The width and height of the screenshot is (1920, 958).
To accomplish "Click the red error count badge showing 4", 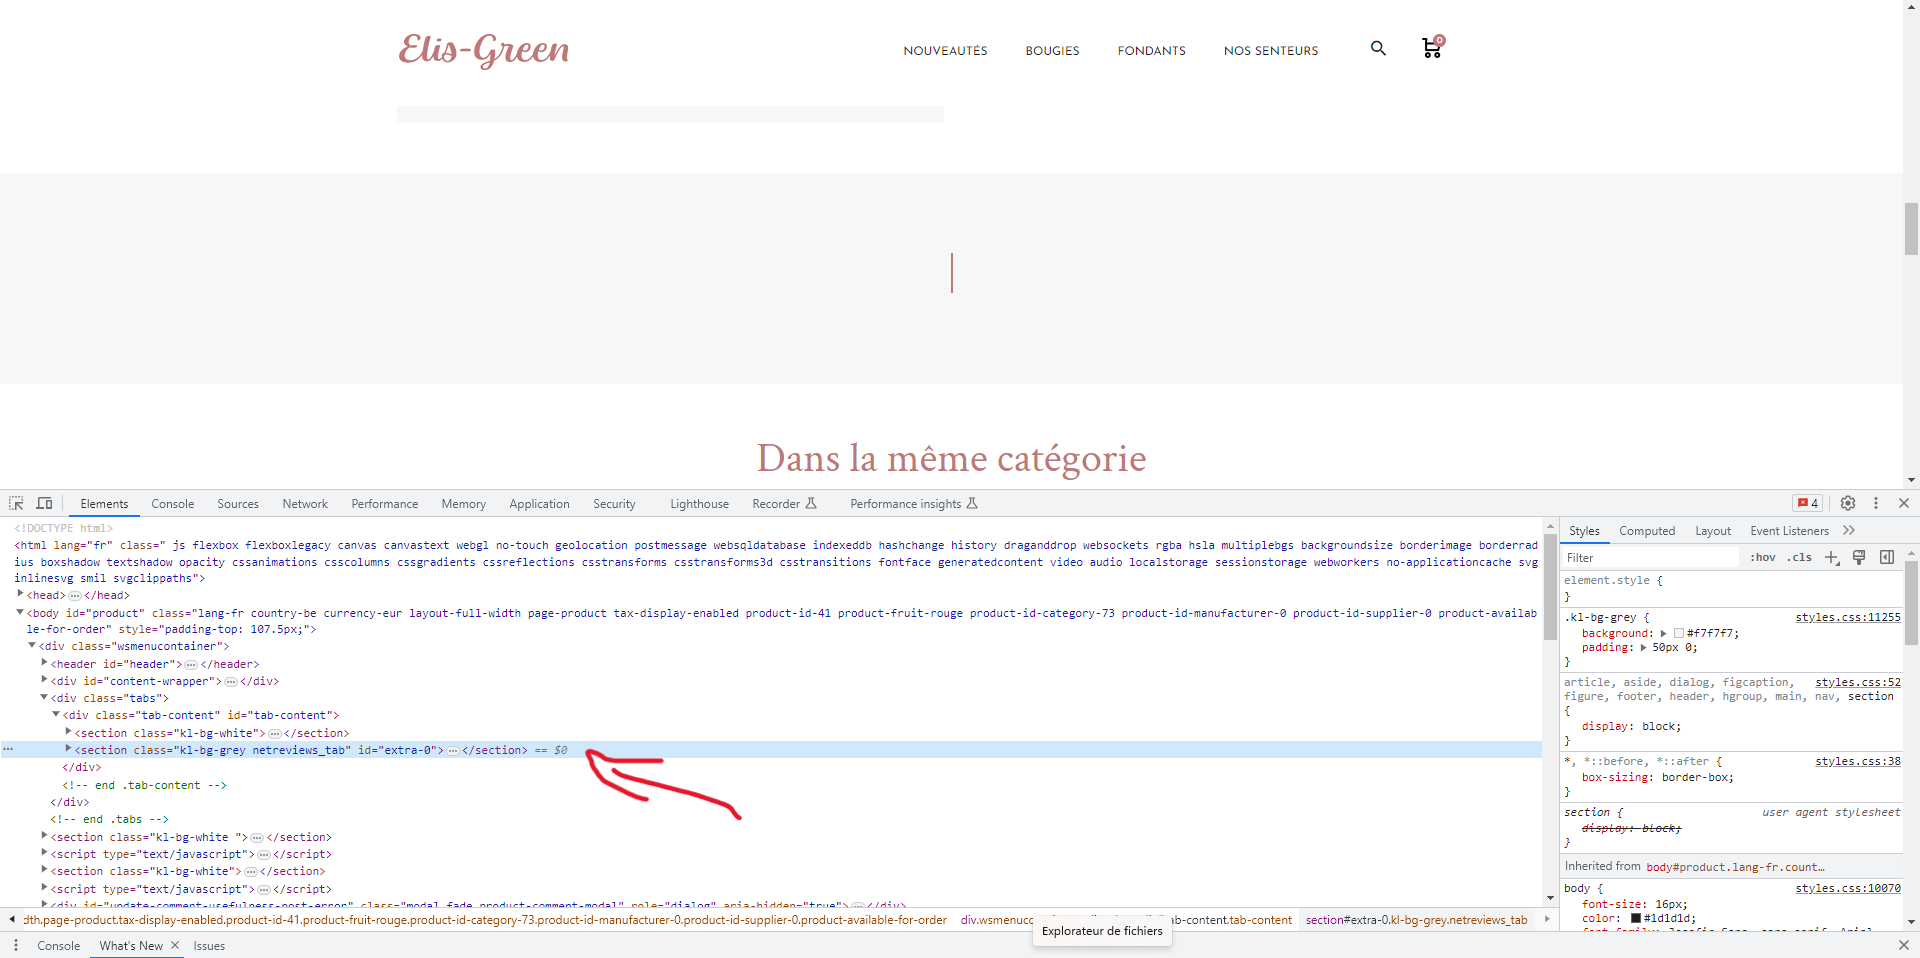I will click(1807, 503).
